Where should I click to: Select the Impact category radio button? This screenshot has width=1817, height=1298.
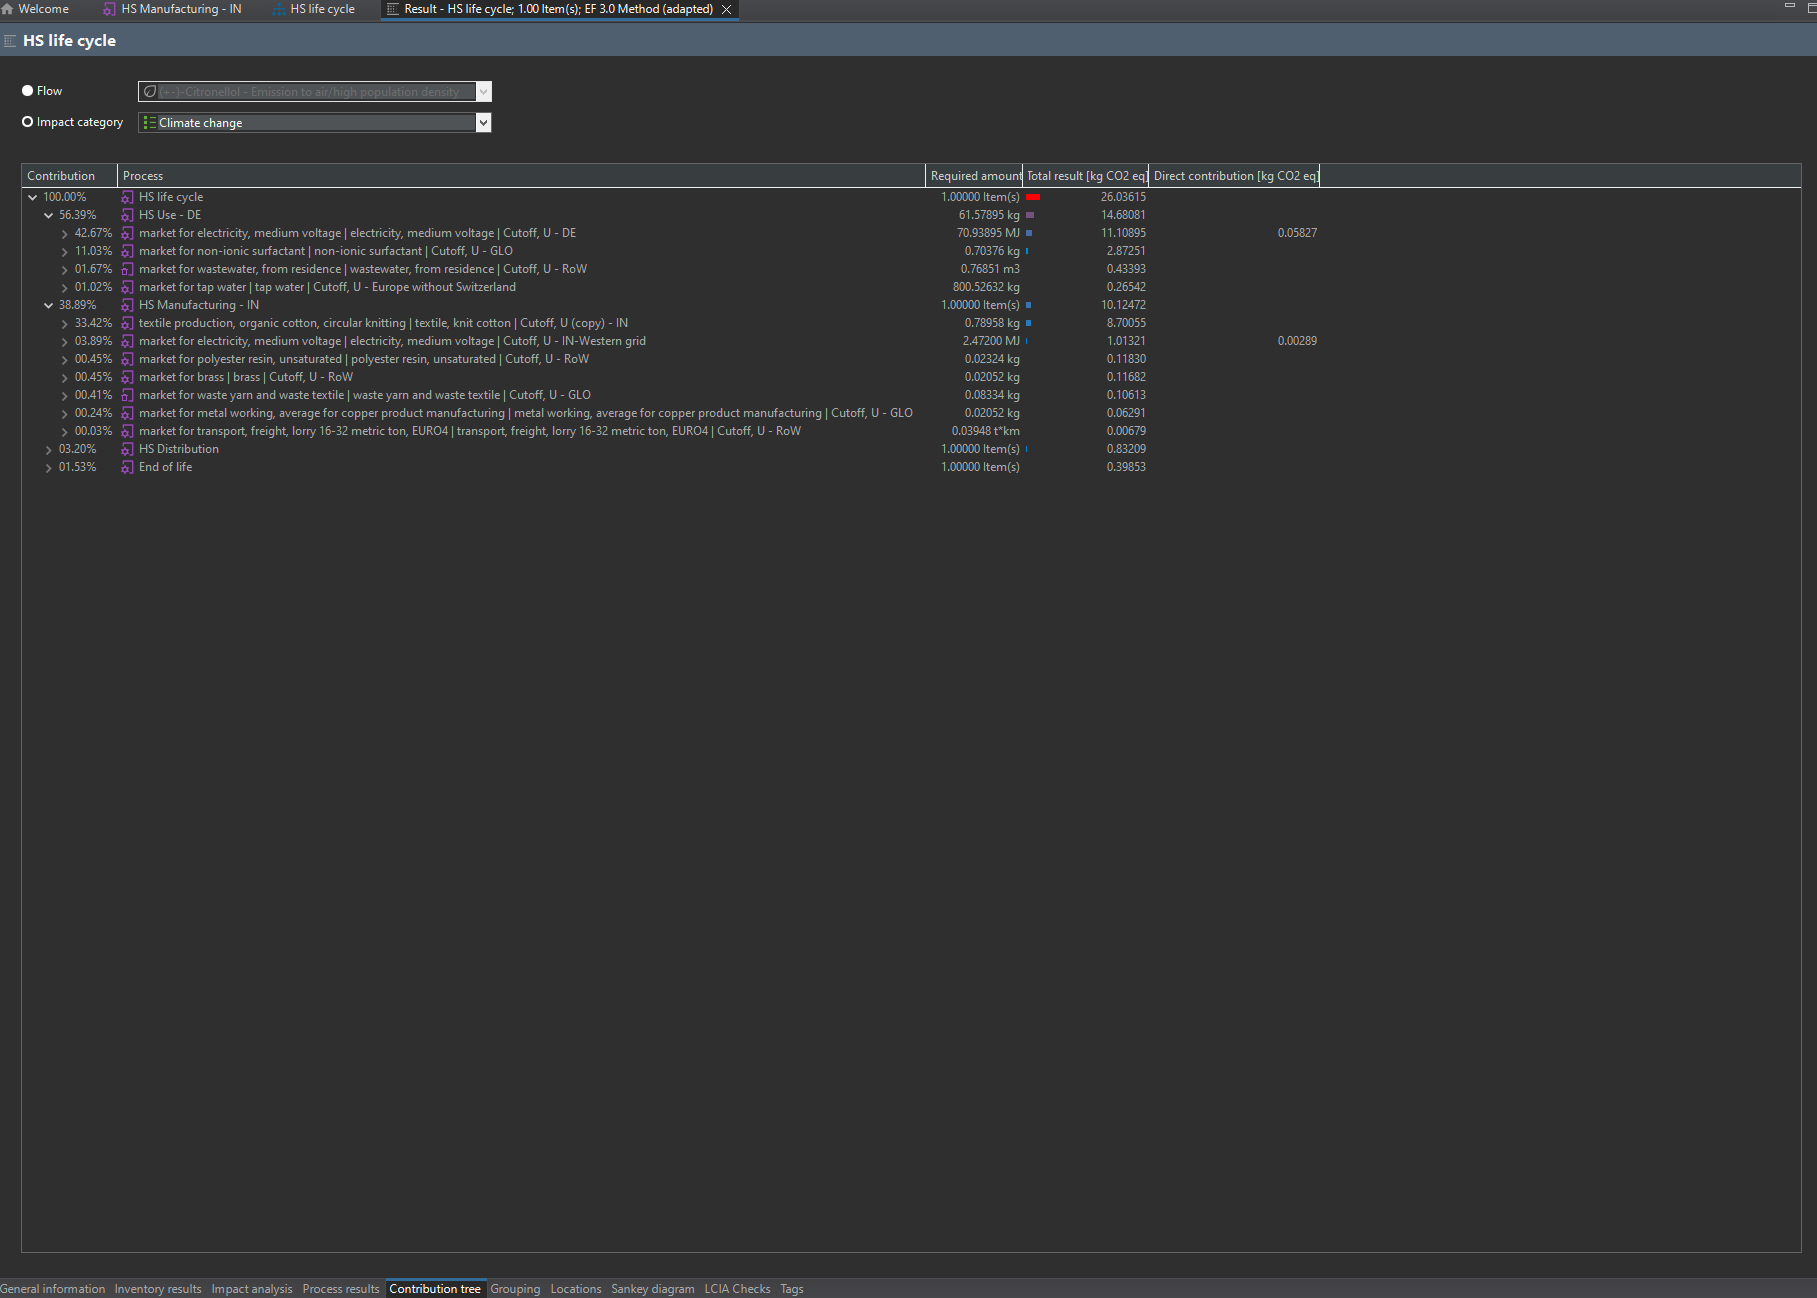click(x=28, y=122)
